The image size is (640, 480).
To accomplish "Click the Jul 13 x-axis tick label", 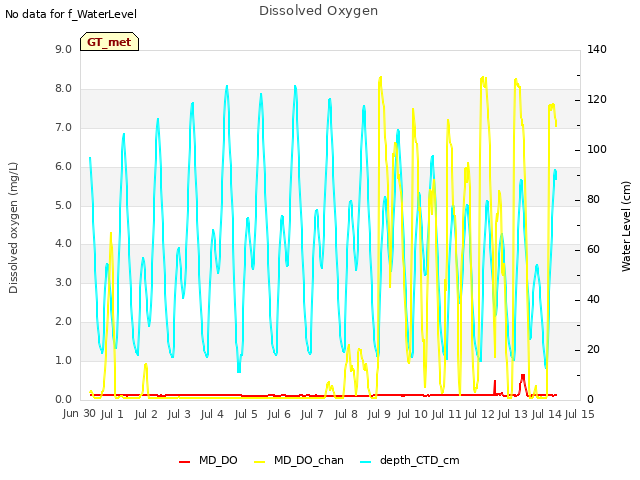I will 513,414.
